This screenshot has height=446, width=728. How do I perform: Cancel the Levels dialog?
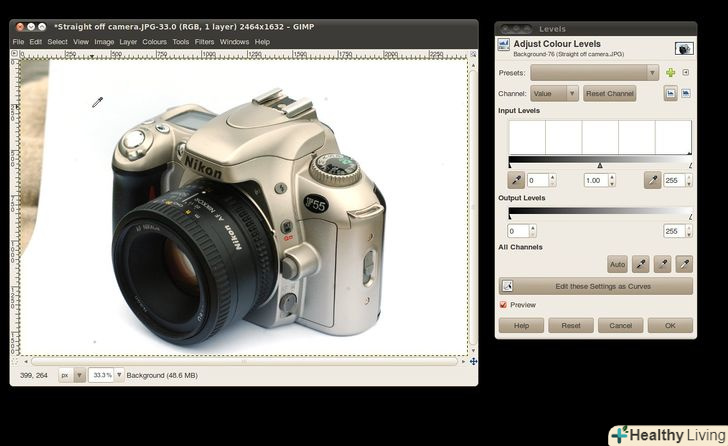pos(620,325)
